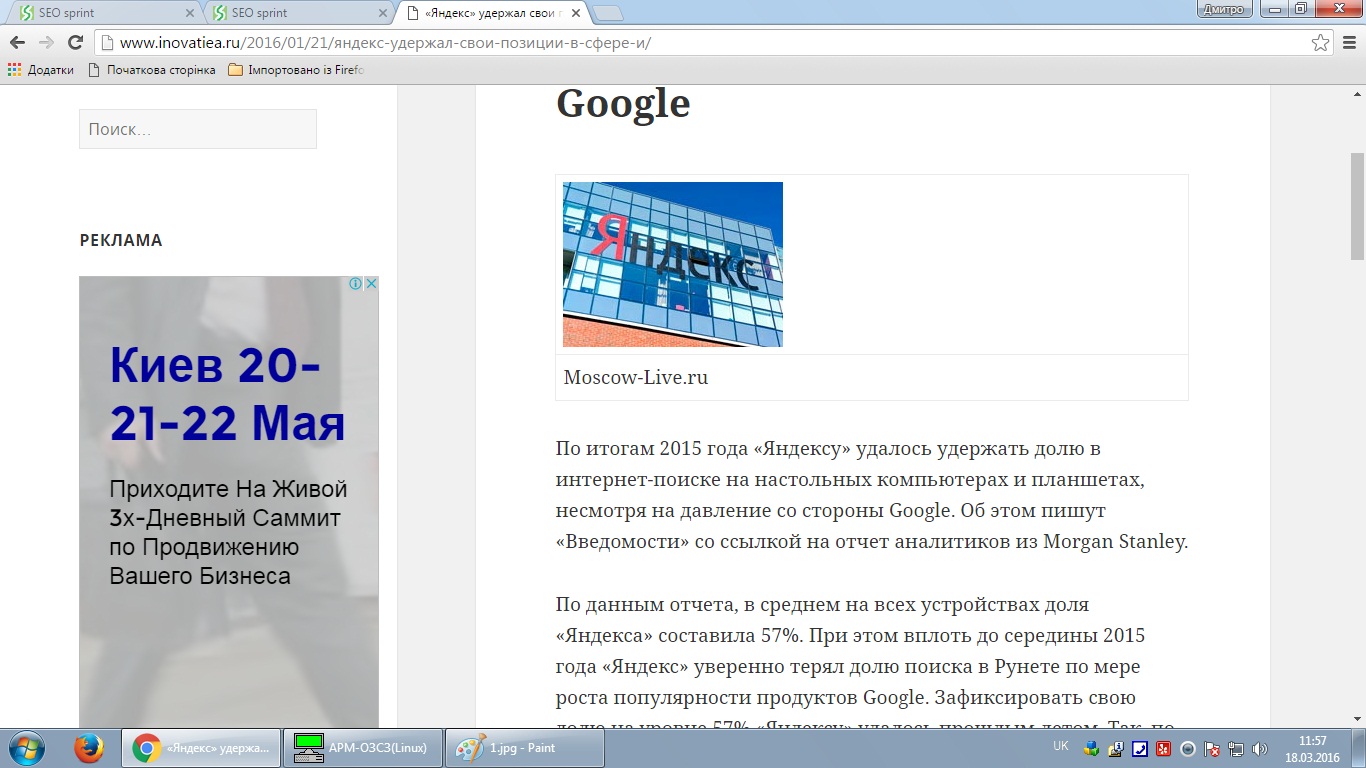Go back using the browser back arrow
This screenshot has height=768, width=1366.
click(17, 42)
